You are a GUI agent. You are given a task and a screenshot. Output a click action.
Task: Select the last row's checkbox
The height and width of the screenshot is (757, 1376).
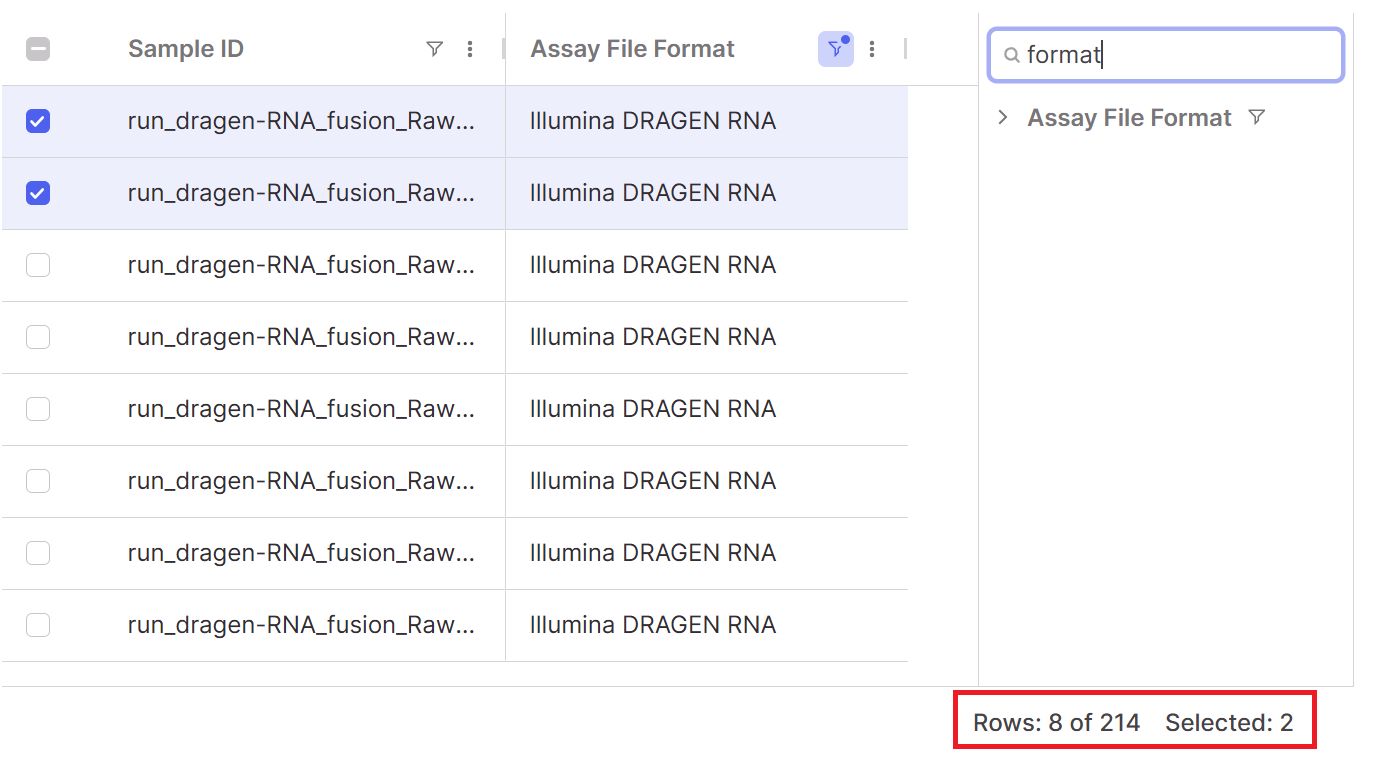[38, 625]
